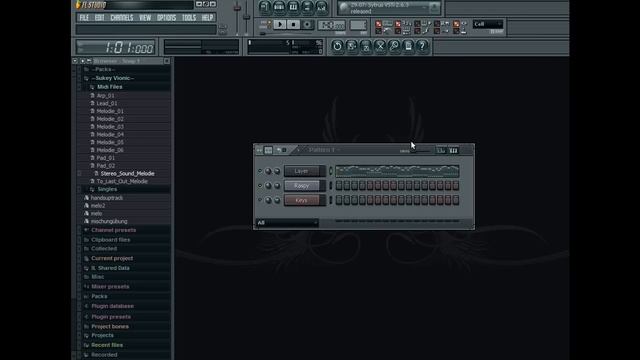
Task: Click the news panel button beside Sytrus notice
Action: (x=434, y=7)
